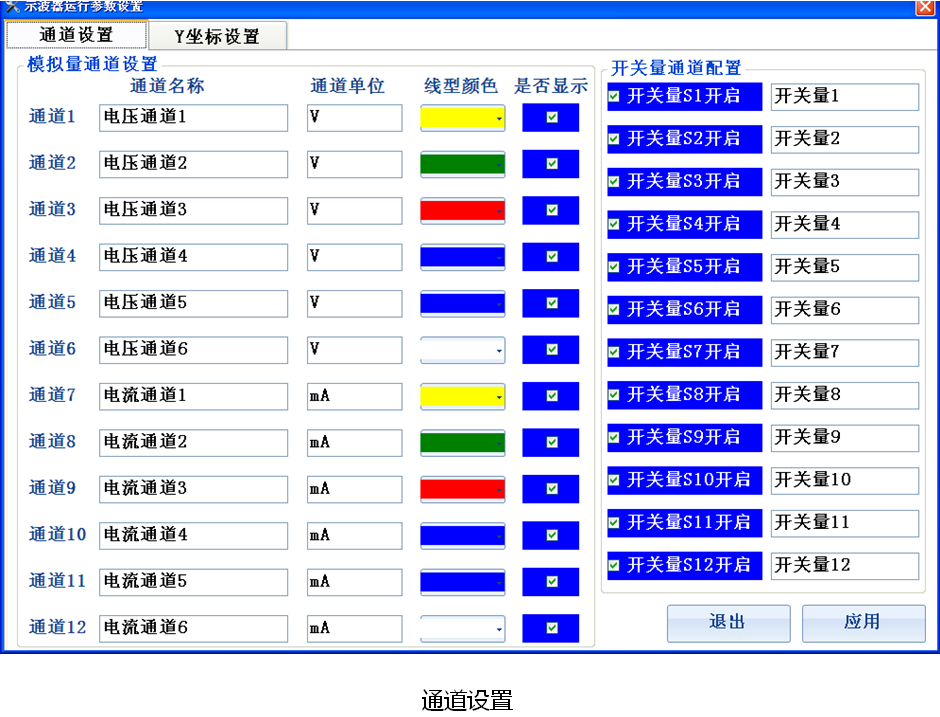Open the red color dropdown for 通道9
This screenshot has height=717, width=940.
pos(498,490)
